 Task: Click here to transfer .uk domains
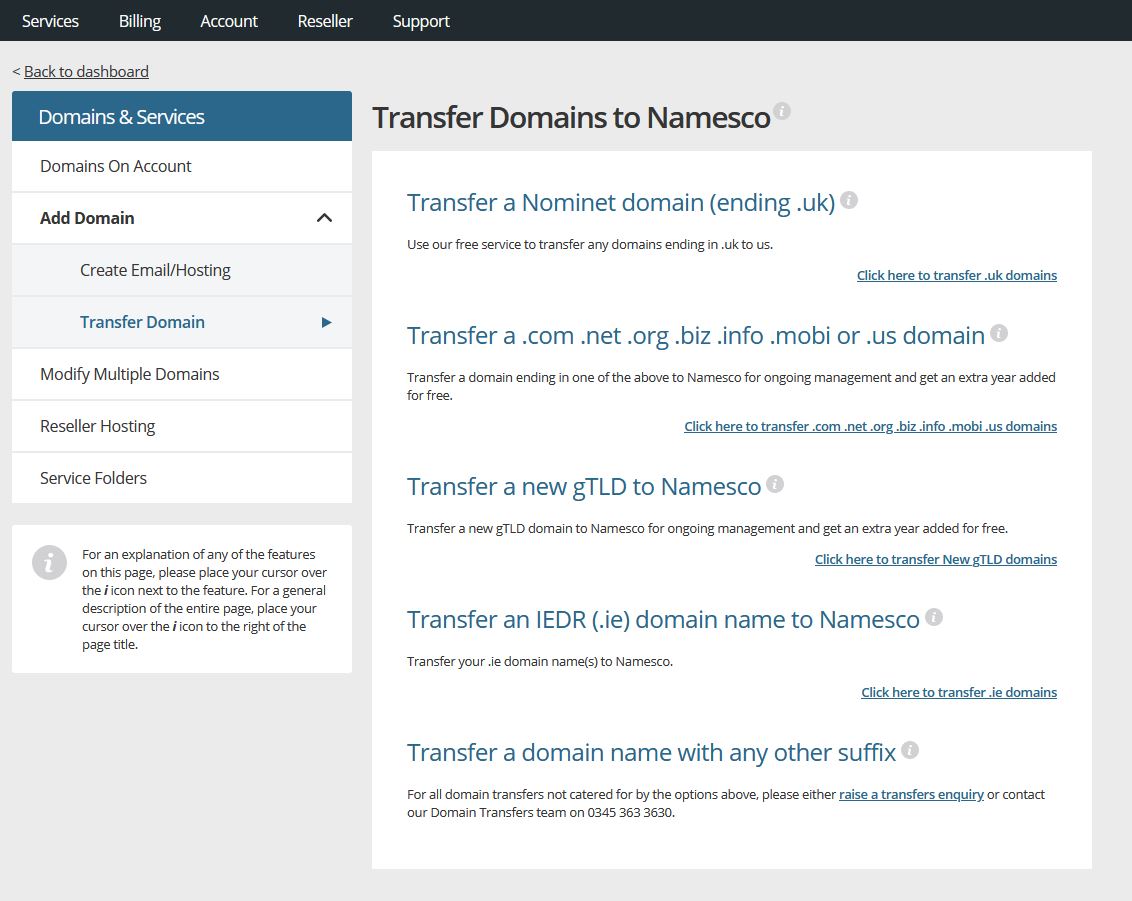[957, 275]
